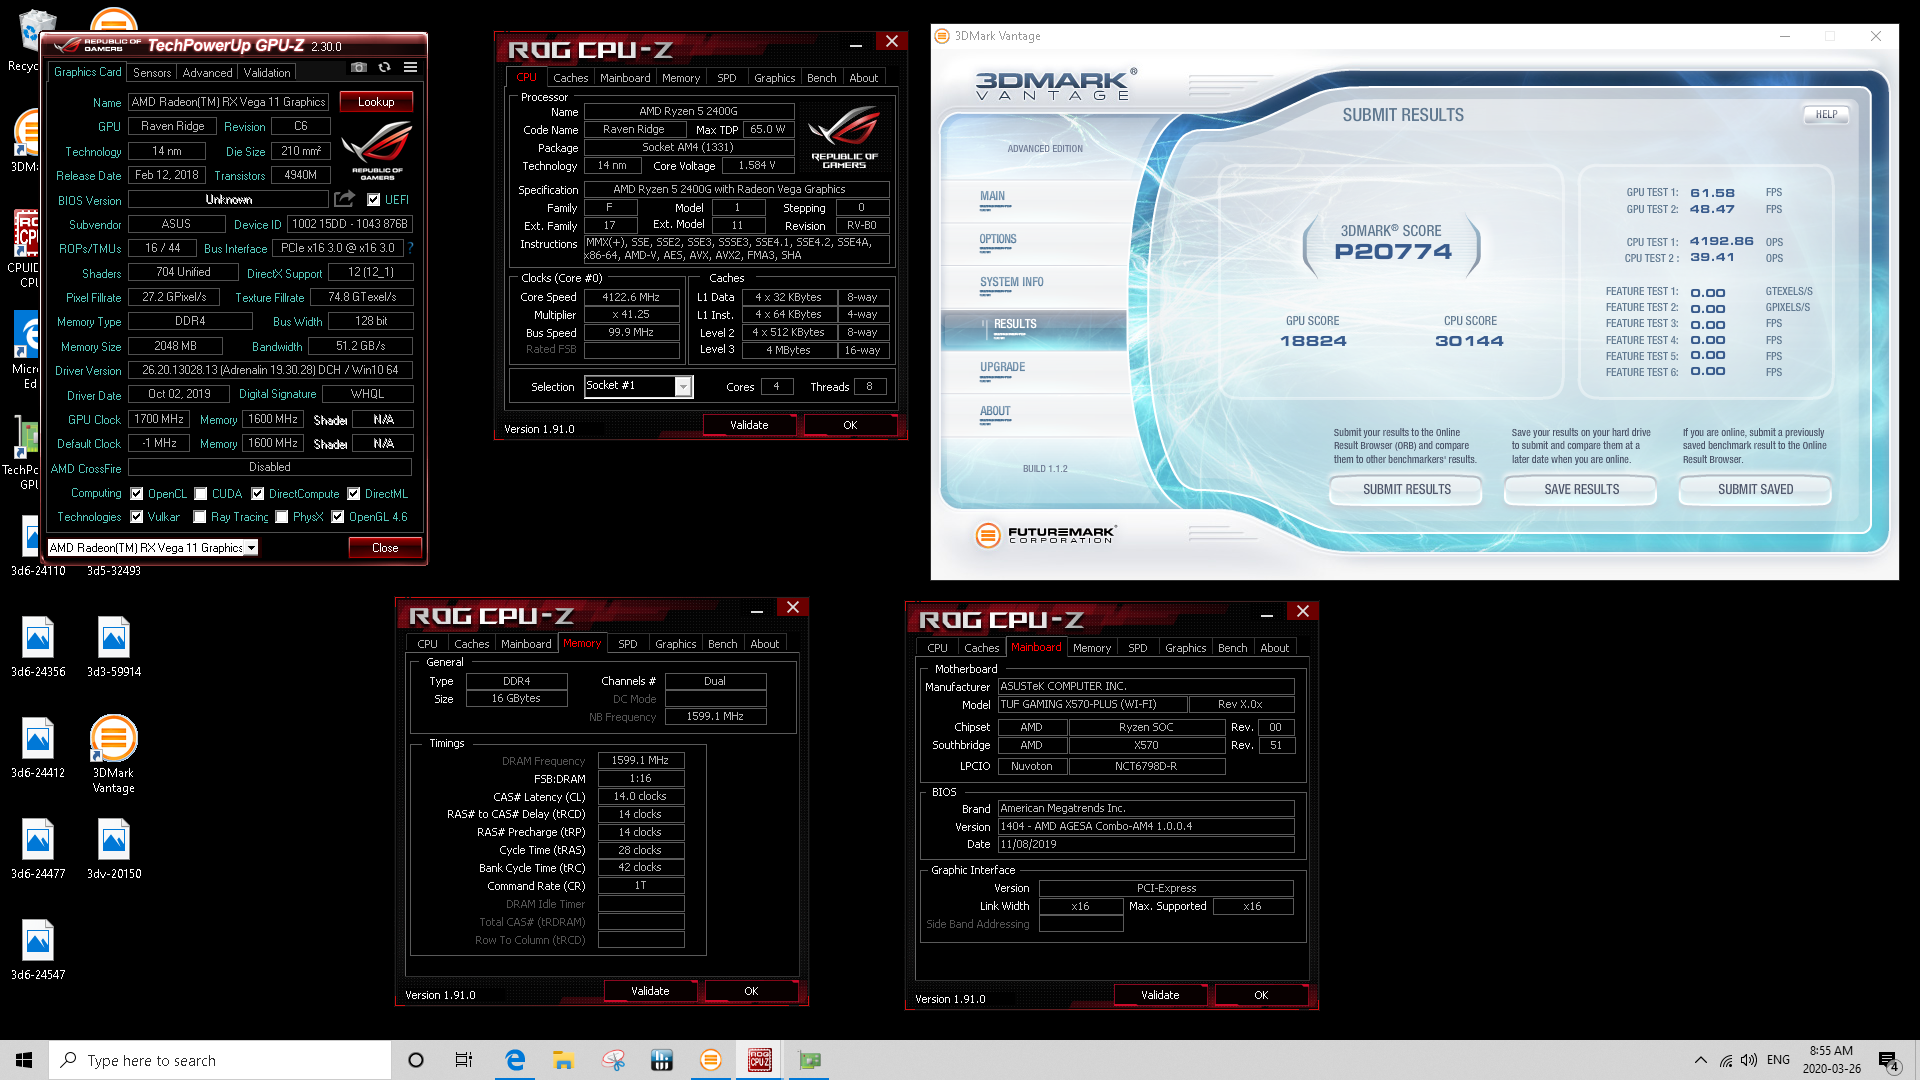Image resolution: width=1920 pixels, height=1080 pixels.
Task: Click the Bus Interface question mark icon
Action: coord(410,248)
